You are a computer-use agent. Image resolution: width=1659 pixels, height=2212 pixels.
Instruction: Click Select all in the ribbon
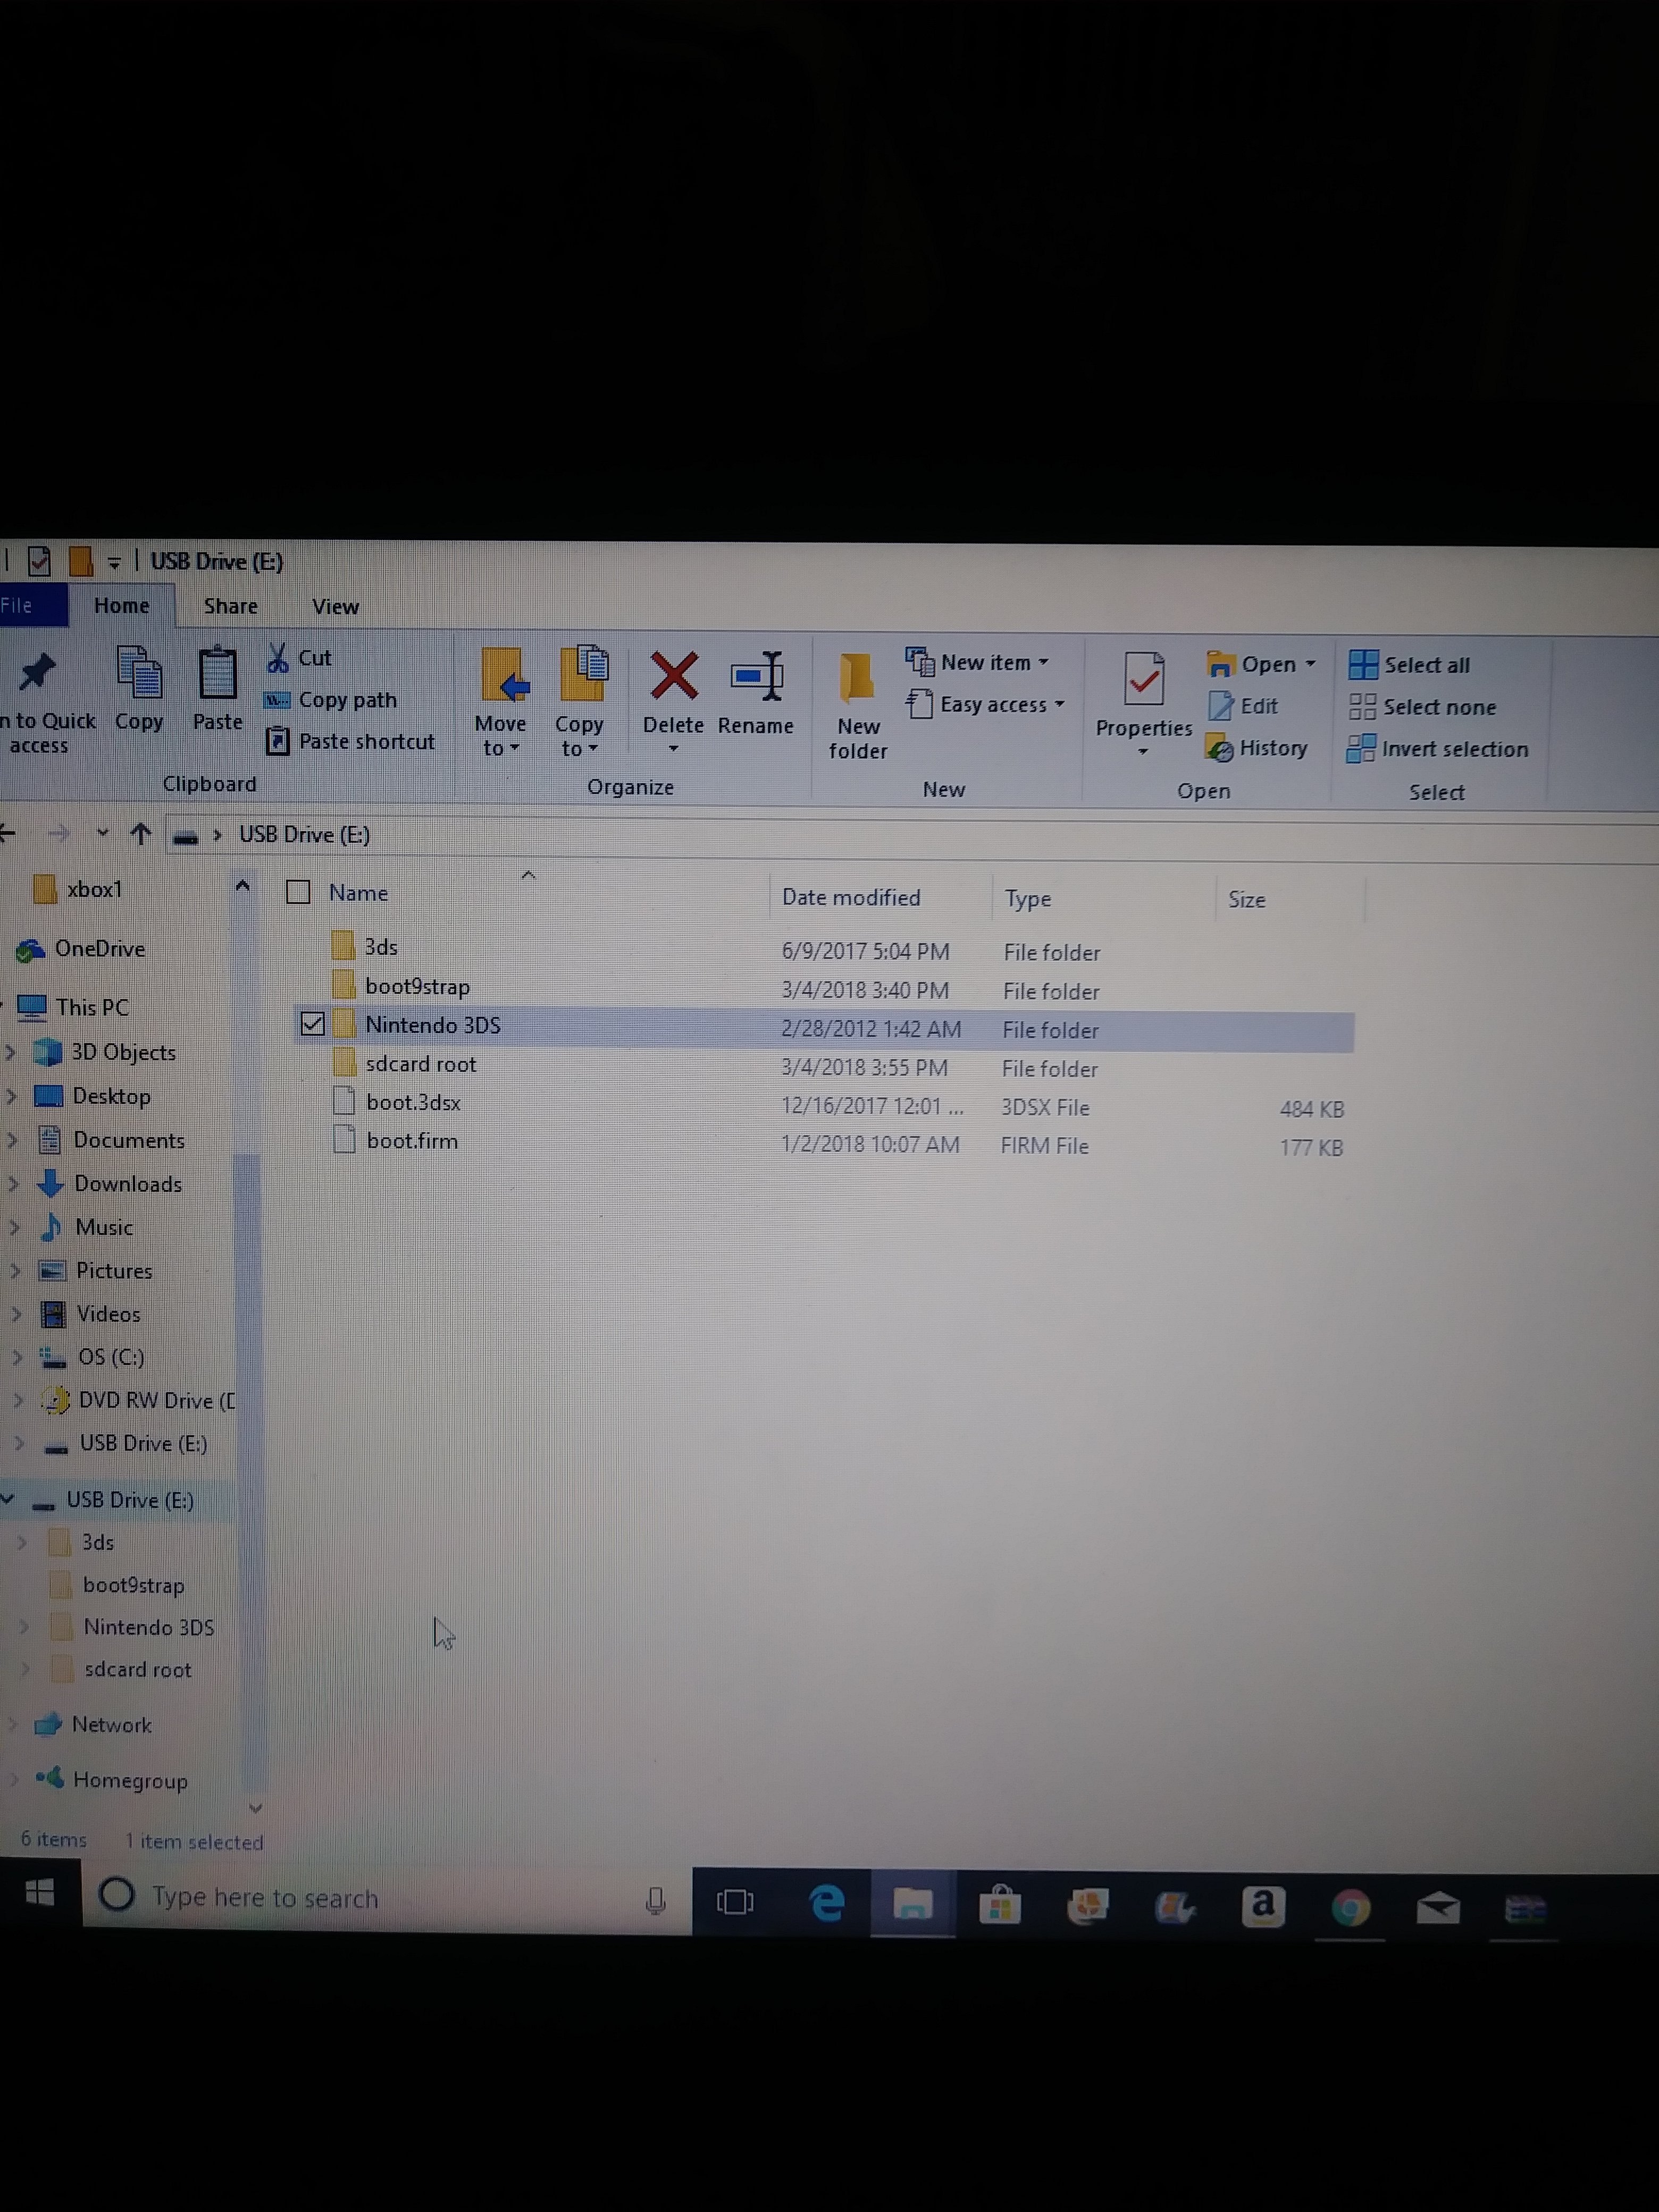(1409, 665)
